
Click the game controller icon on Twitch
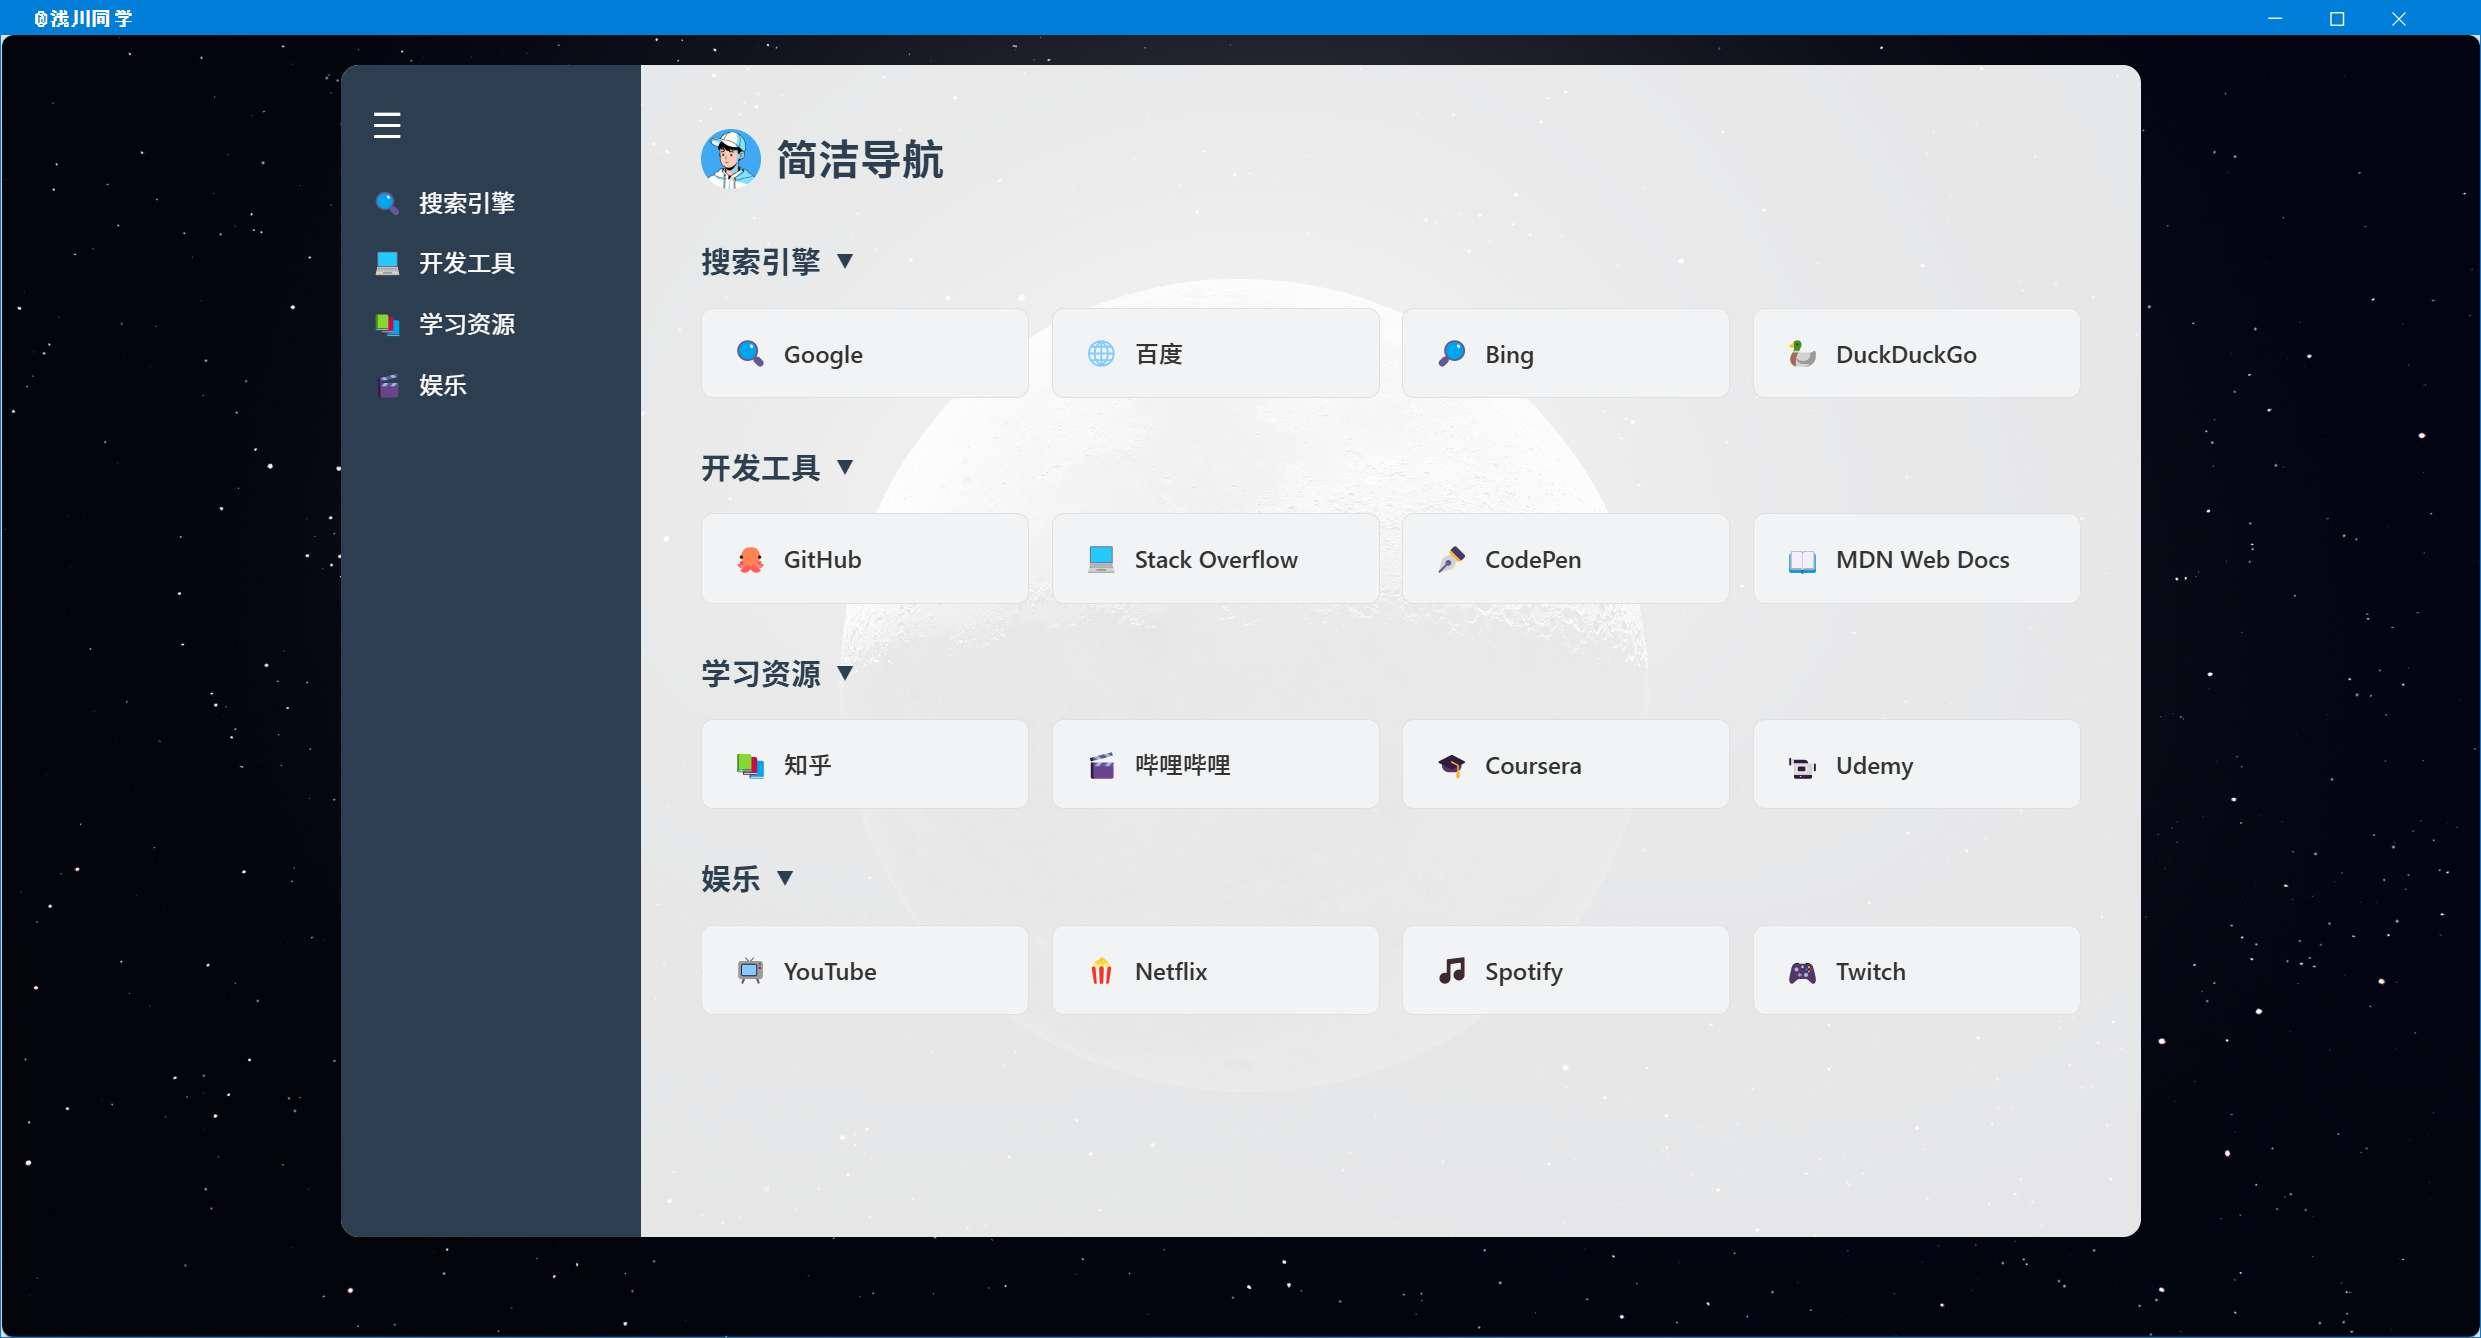pos(1802,971)
